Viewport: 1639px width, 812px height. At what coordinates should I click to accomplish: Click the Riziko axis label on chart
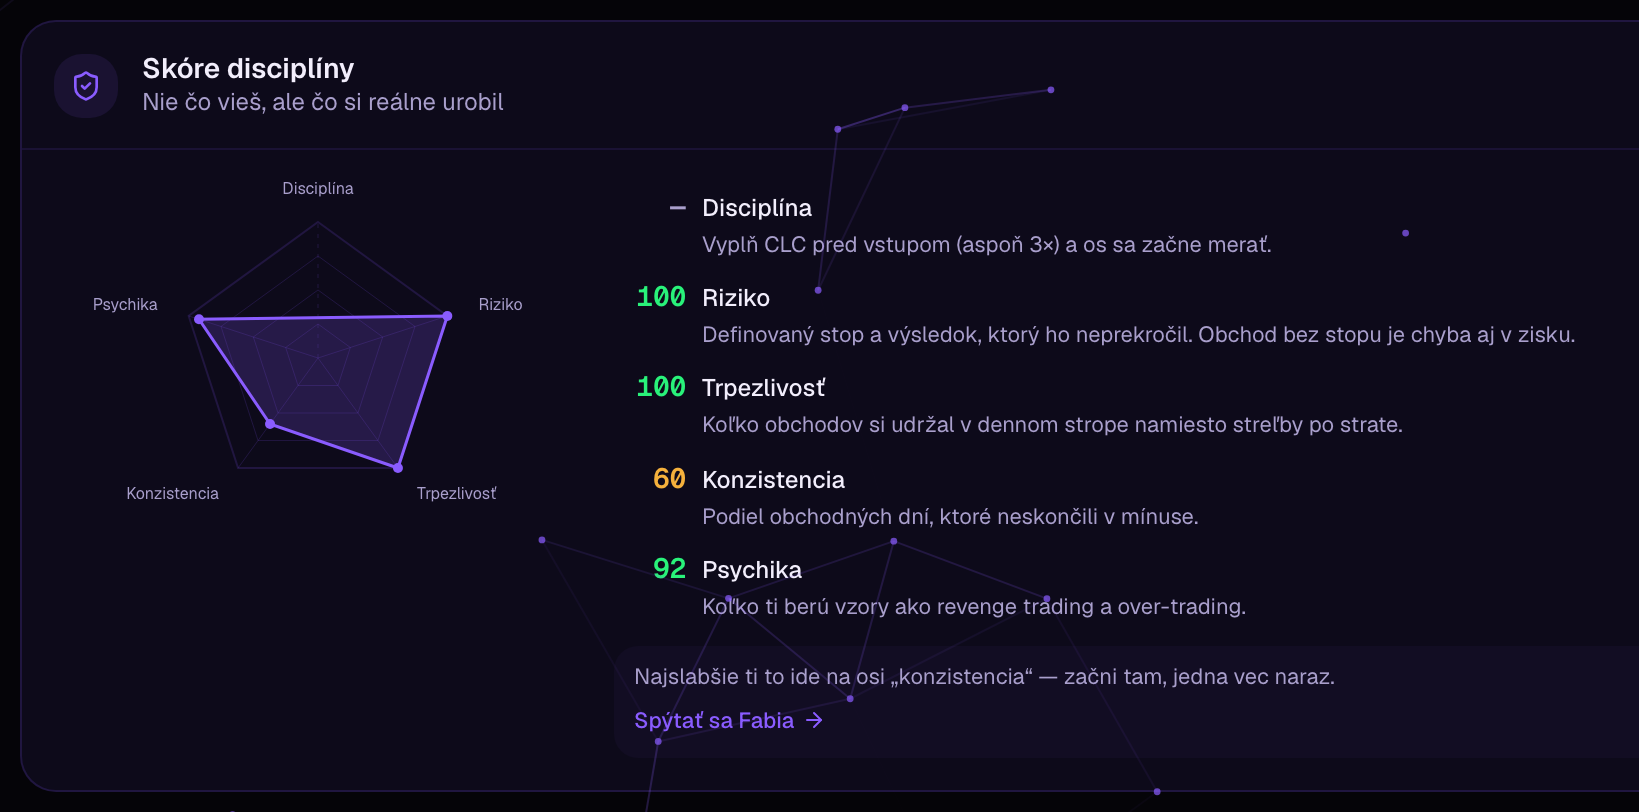pyautogui.click(x=500, y=304)
